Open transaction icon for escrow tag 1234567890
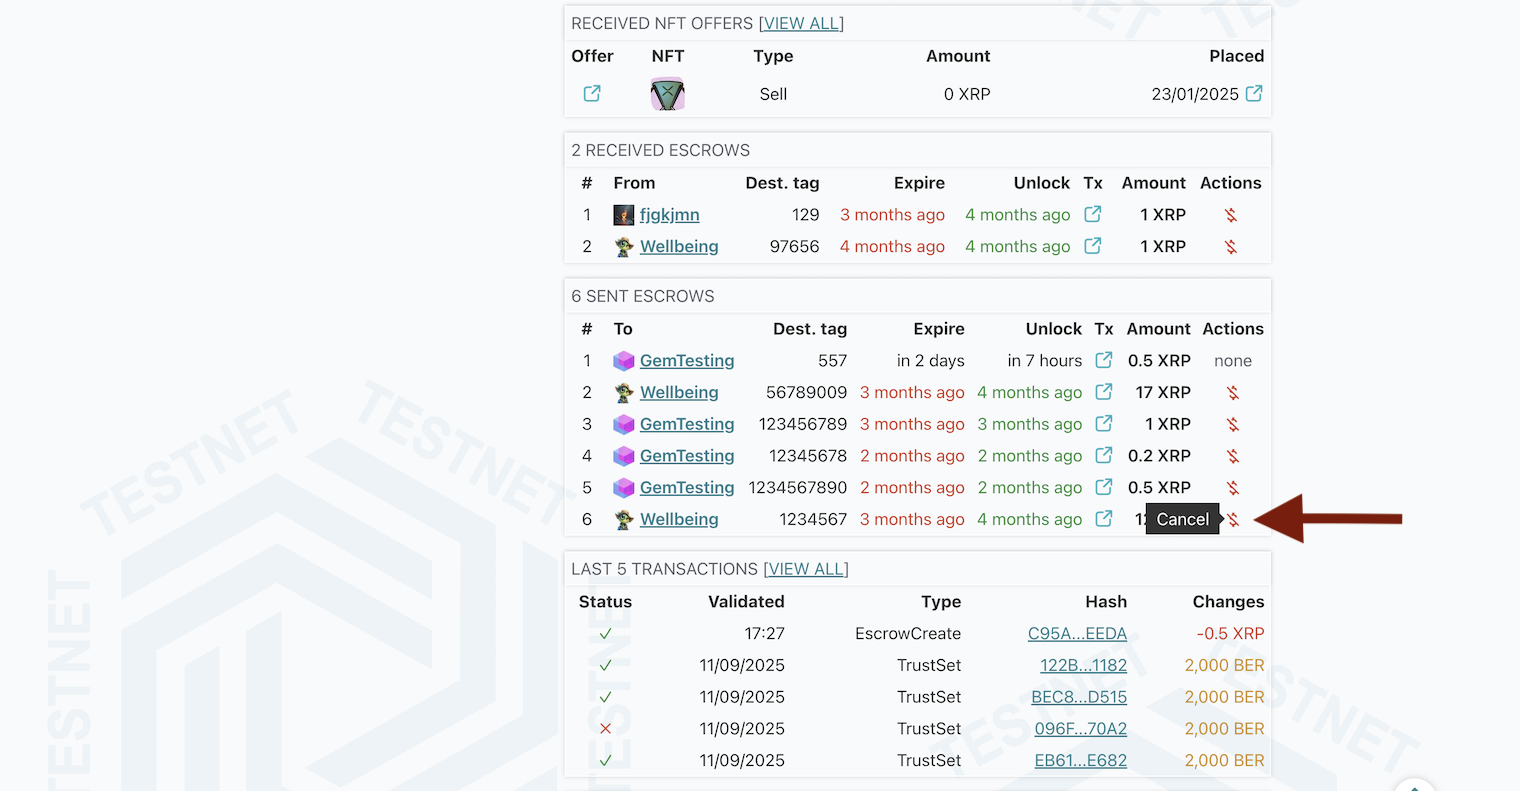The height and width of the screenshot is (791, 1520). [x=1104, y=488]
